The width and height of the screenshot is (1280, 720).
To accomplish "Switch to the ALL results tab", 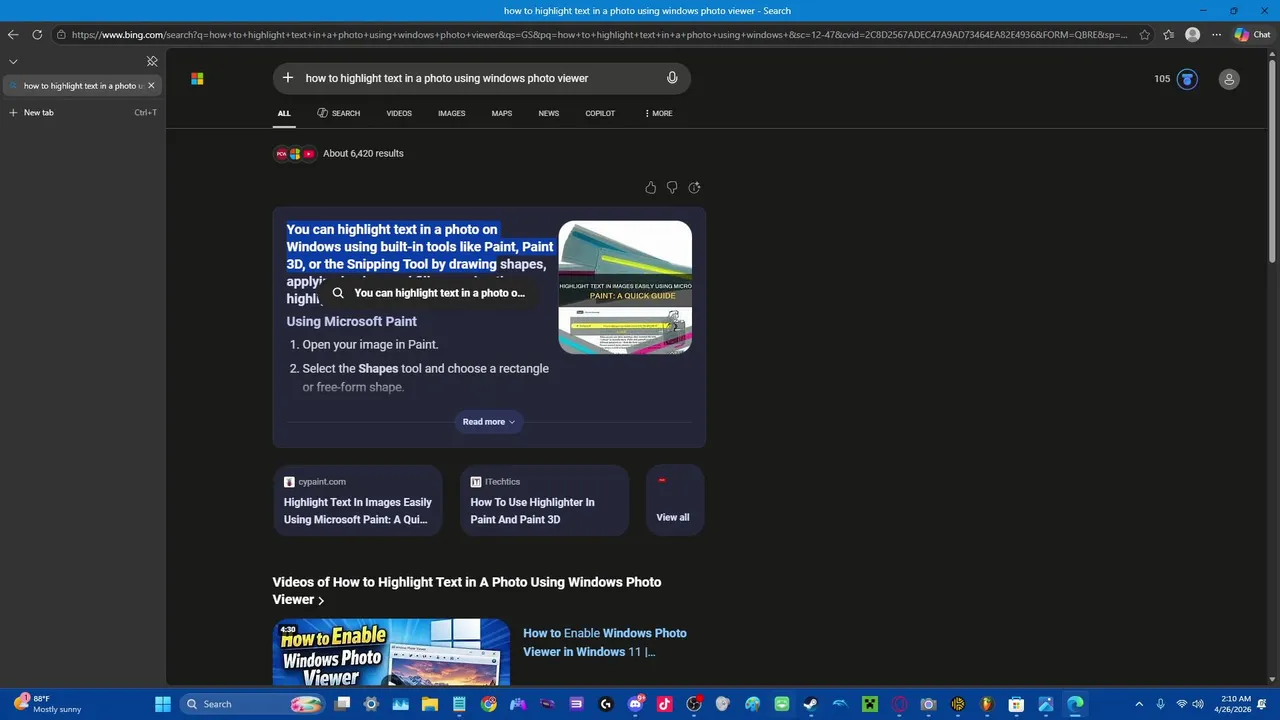I will [284, 113].
